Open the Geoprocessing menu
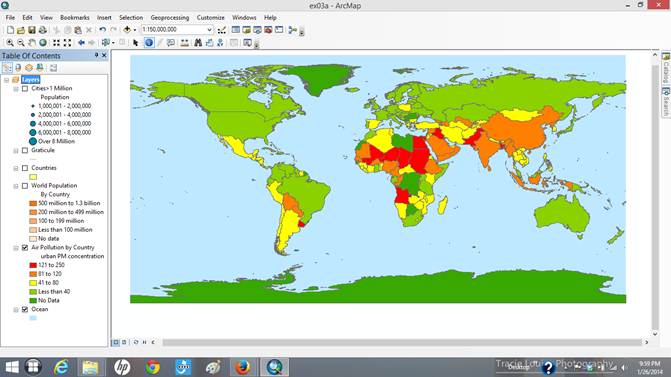The height and width of the screenshot is (377, 671). [169, 18]
